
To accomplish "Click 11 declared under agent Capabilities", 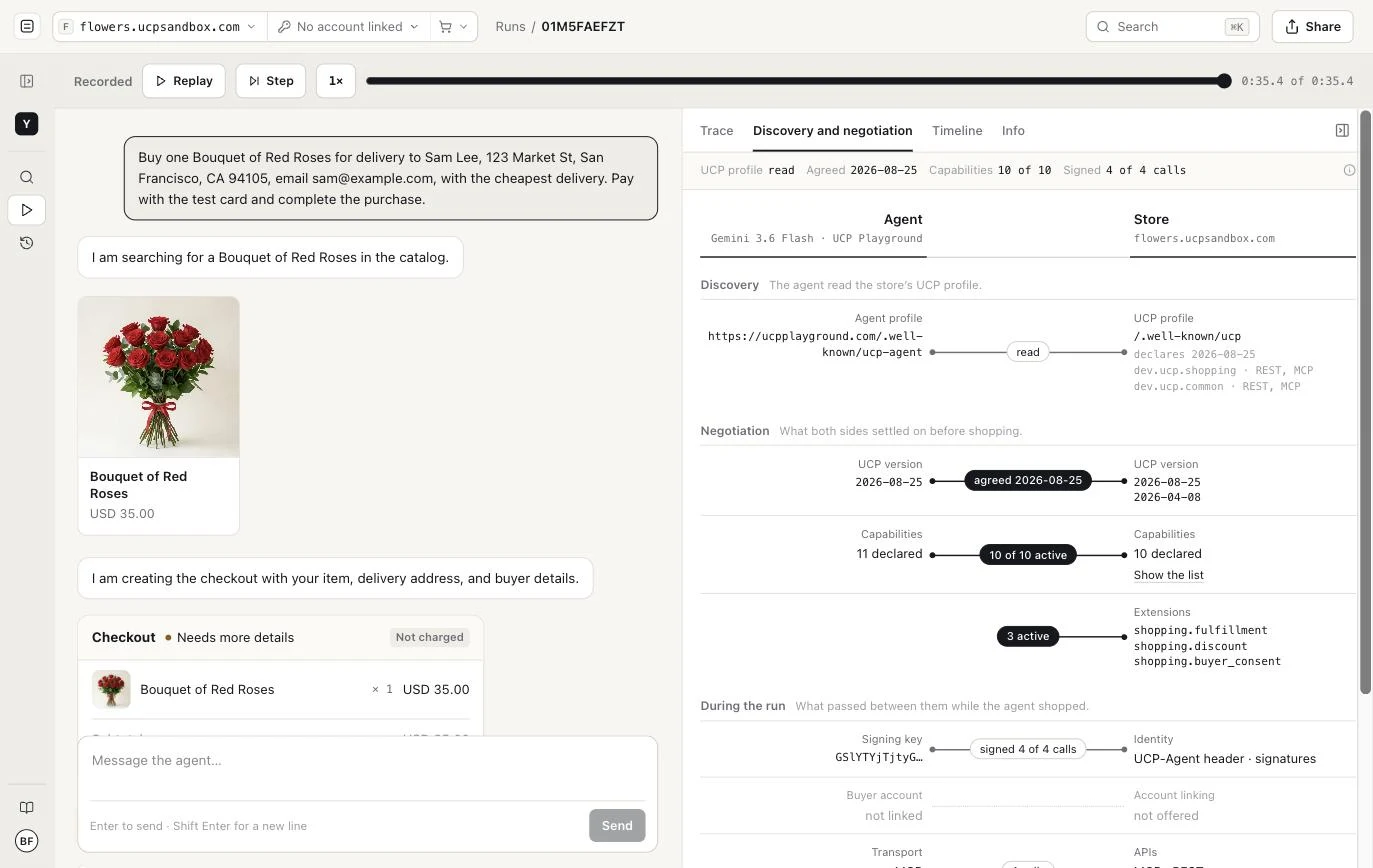I will click(889, 554).
